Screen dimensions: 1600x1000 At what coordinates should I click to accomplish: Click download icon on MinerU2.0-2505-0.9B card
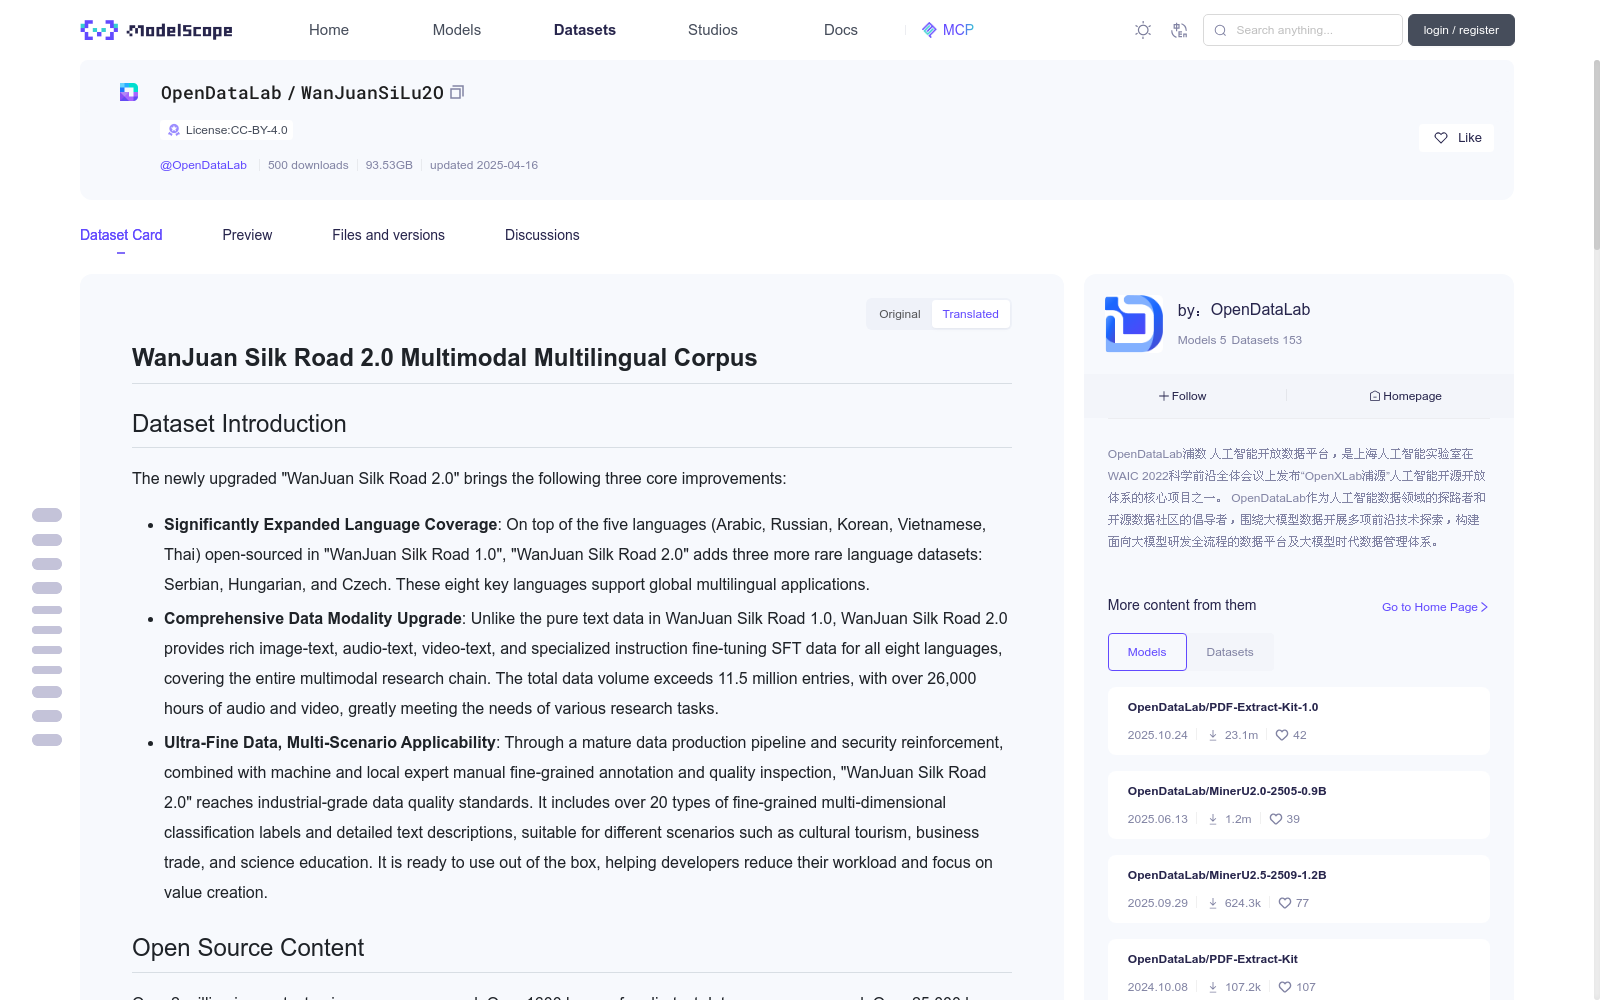1213,819
